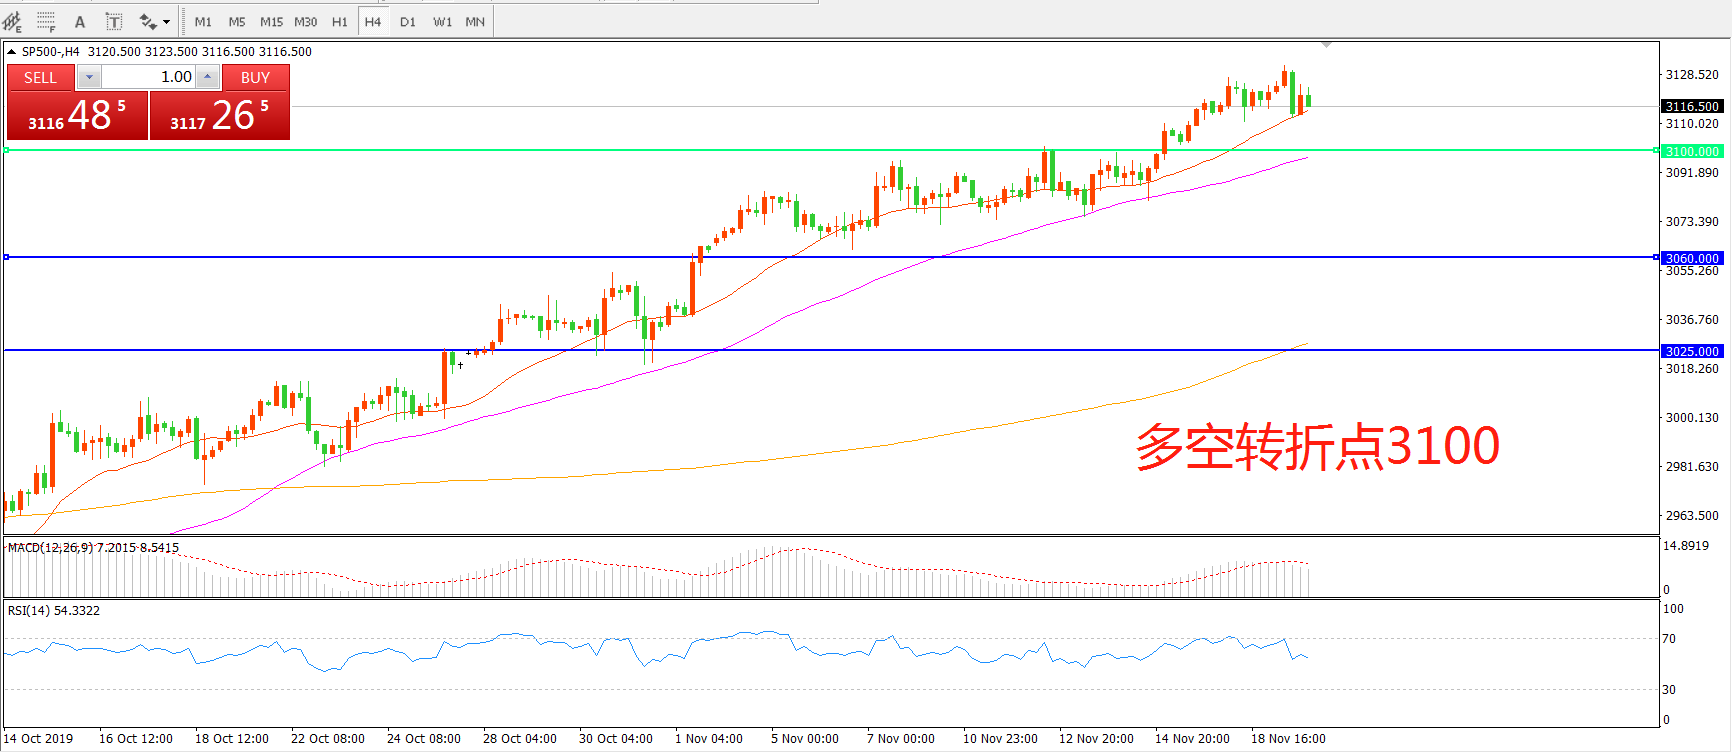Select the Fibonacci Retracement tool

[x=46, y=21]
